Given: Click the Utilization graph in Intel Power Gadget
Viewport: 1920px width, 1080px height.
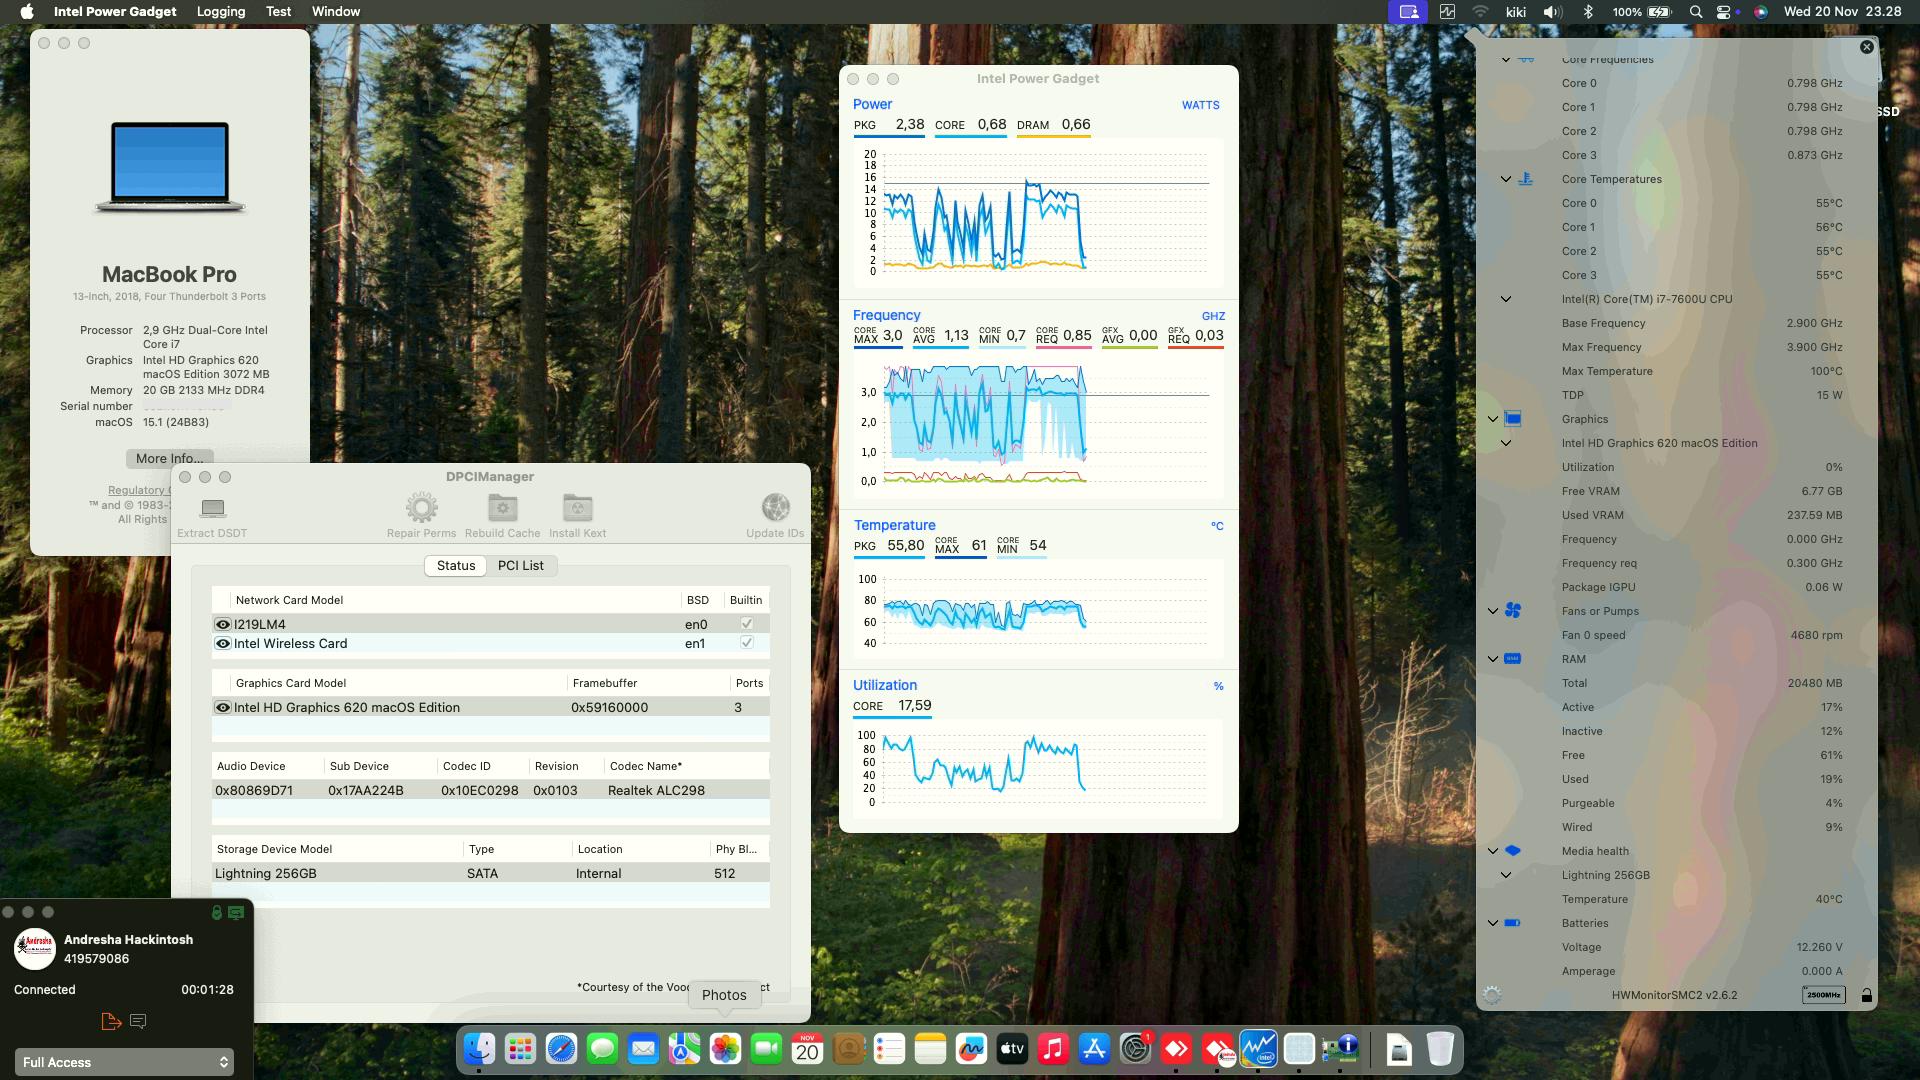Looking at the screenshot, I should click(1038, 770).
